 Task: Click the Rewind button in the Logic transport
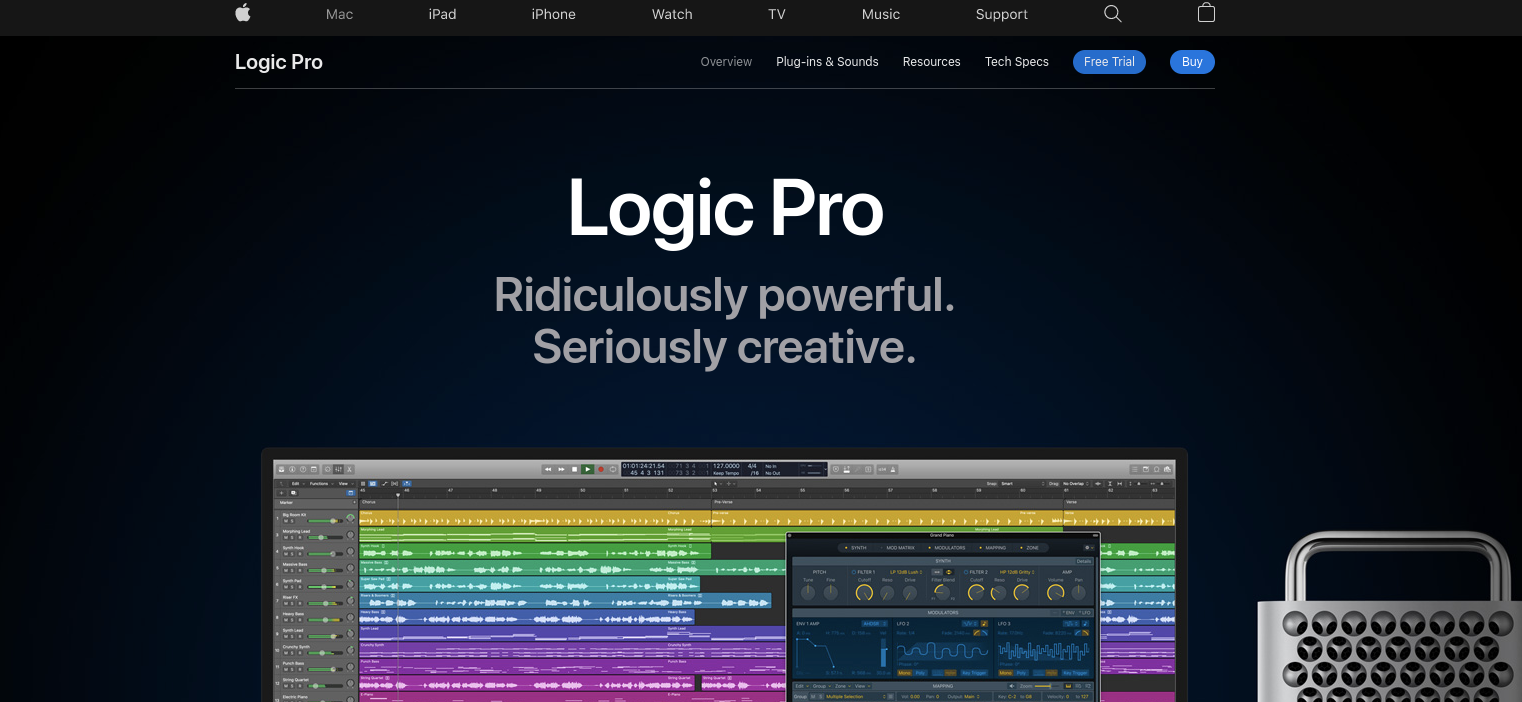tap(548, 469)
